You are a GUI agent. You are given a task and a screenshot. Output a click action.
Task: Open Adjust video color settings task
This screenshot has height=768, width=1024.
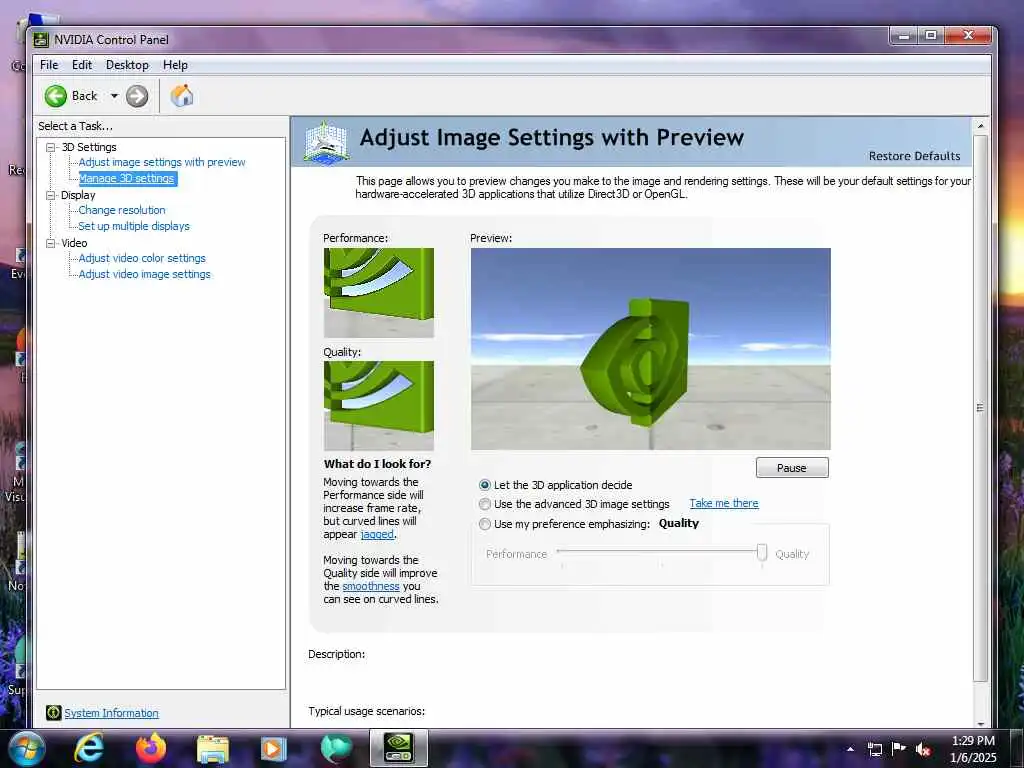click(x=142, y=258)
